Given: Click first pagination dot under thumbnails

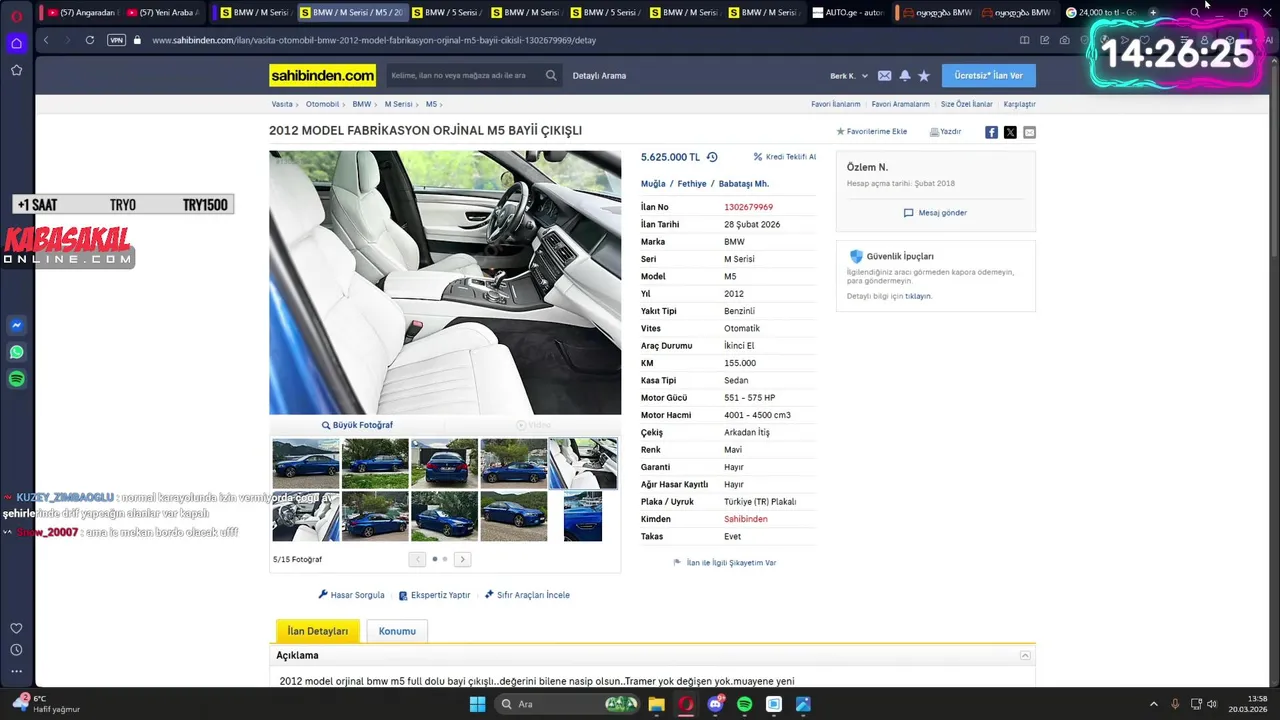Looking at the screenshot, I should click(435, 559).
